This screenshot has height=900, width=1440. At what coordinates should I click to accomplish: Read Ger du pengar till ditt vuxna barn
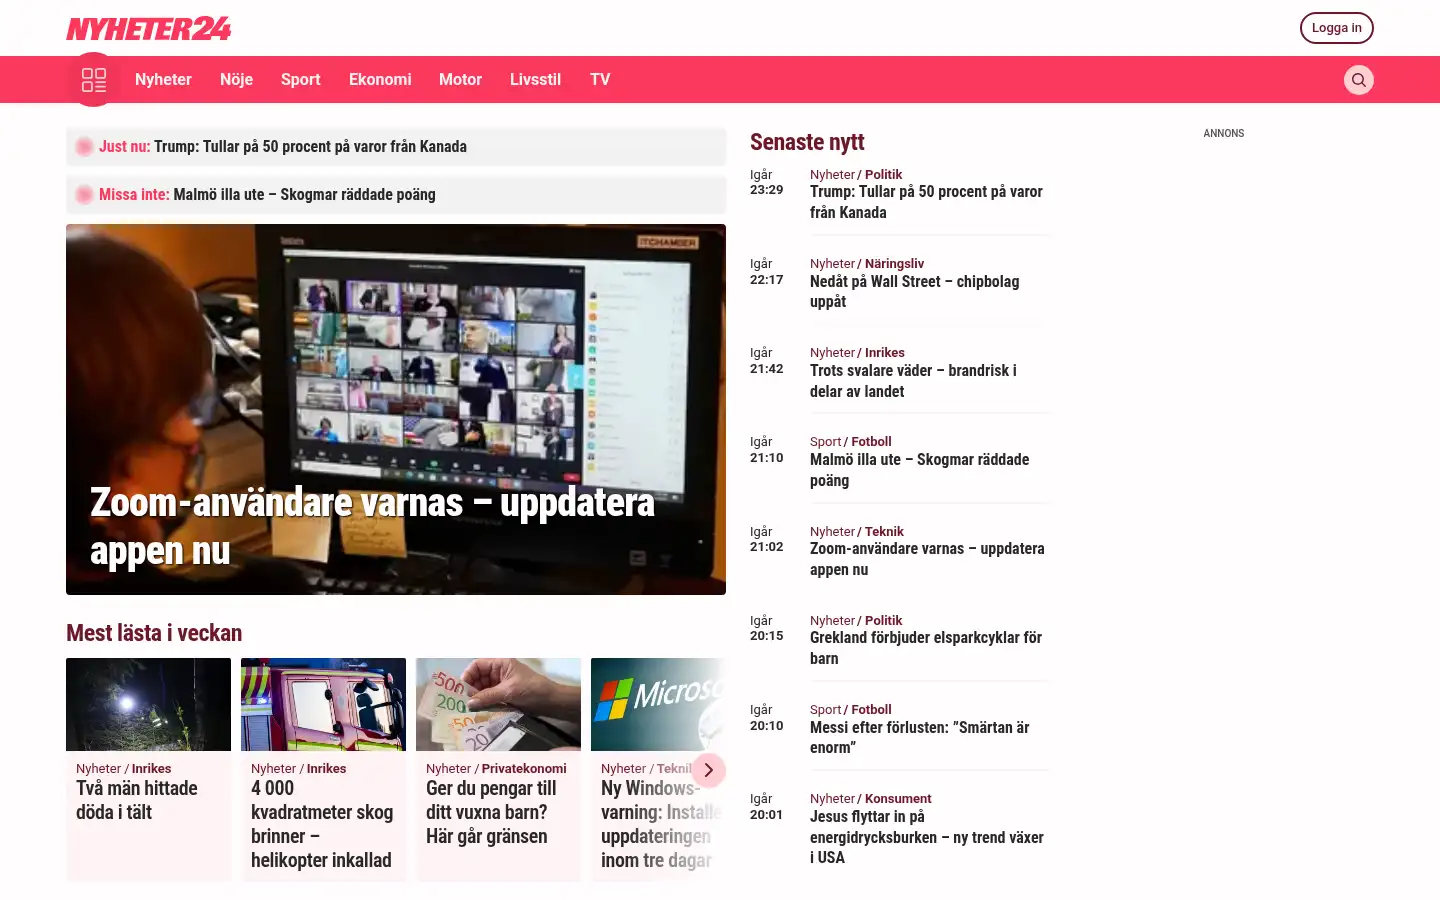click(x=491, y=812)
